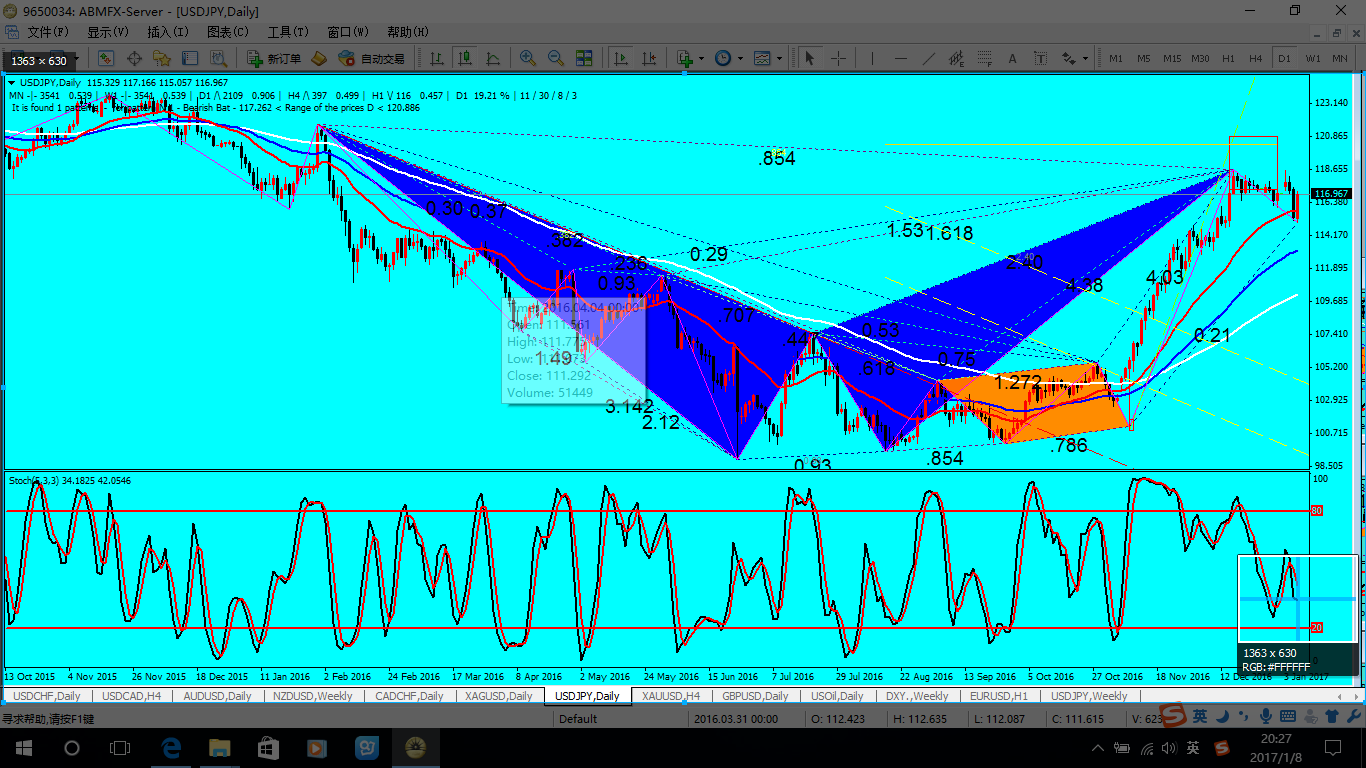Select the Fibonacci retracement tool
This screenshot has width=1366, height=768.
[x=985, y=58]
